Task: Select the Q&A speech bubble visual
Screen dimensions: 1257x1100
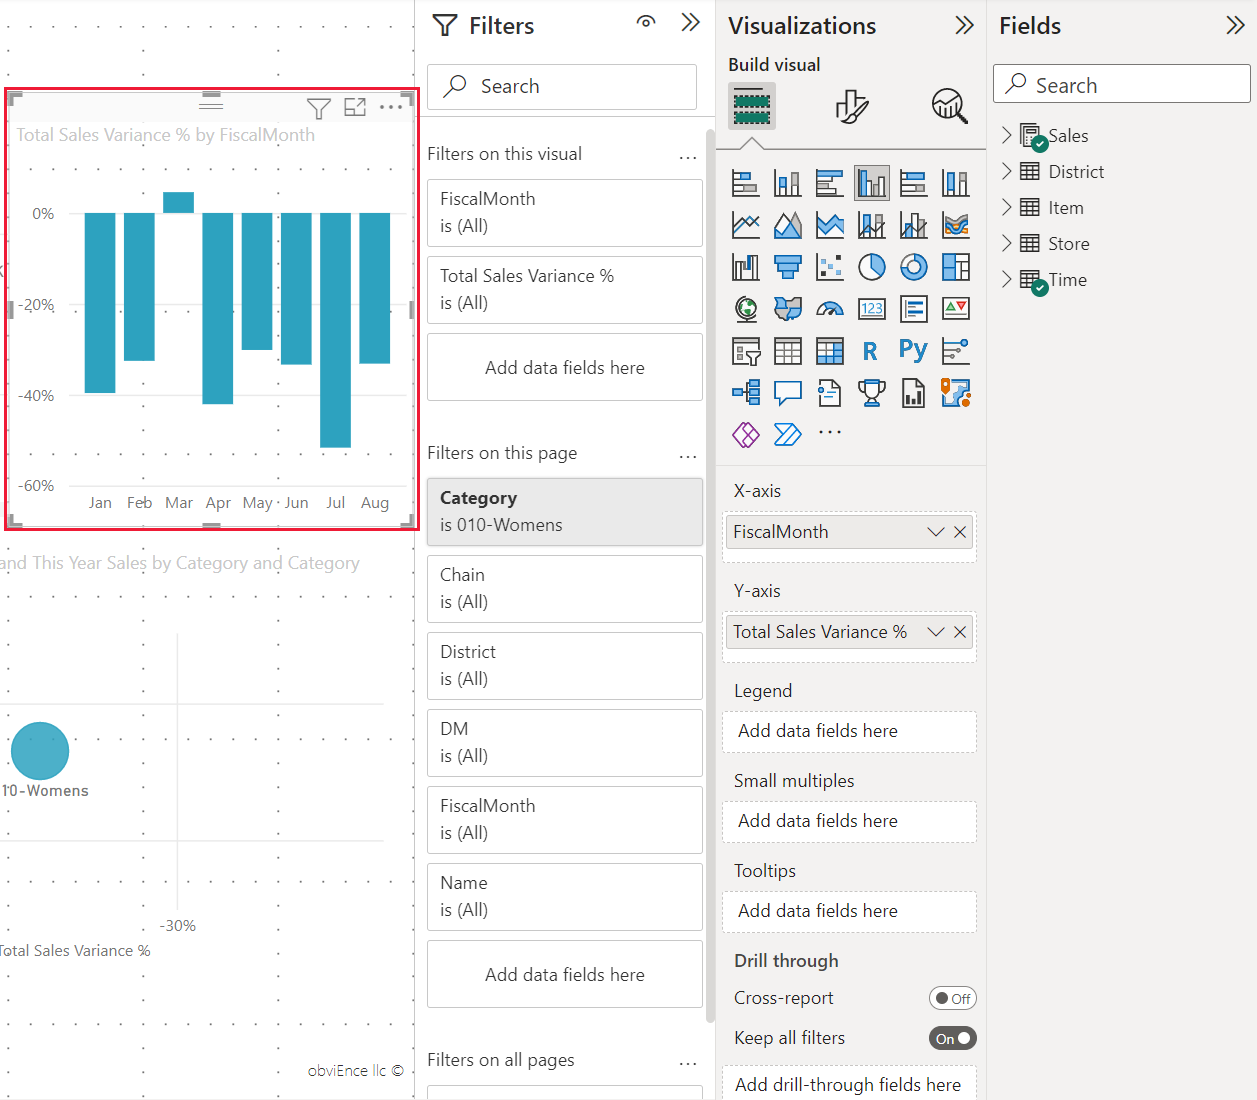Action: (x=788, y=392)
